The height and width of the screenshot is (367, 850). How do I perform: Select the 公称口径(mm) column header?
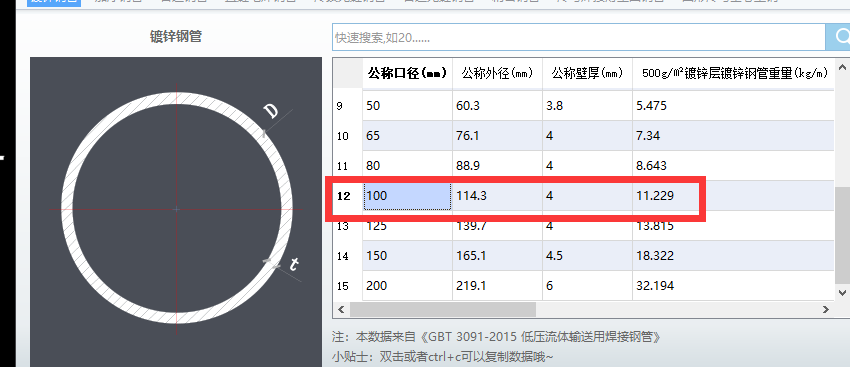pos(407,73)
